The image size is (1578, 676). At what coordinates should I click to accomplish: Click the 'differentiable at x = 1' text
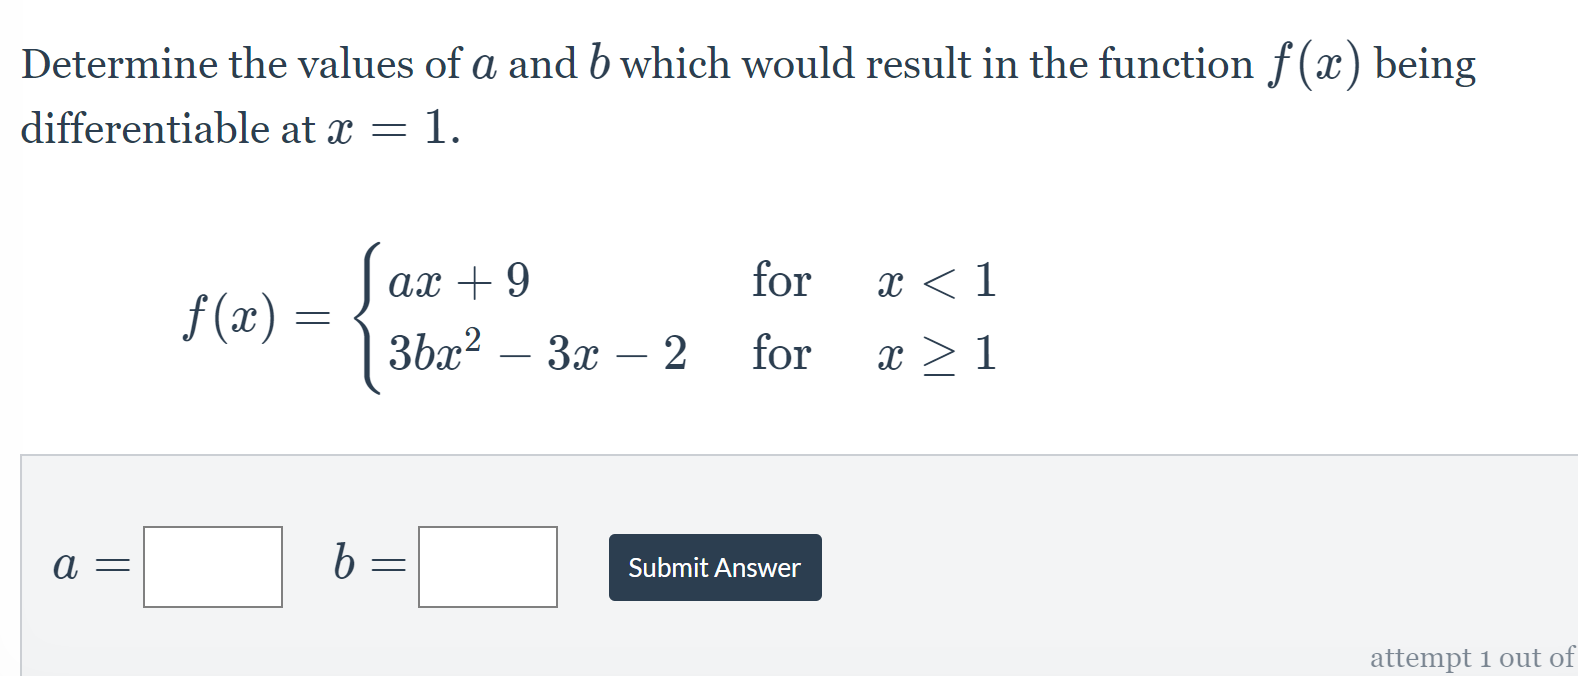(x=237, y=128)
